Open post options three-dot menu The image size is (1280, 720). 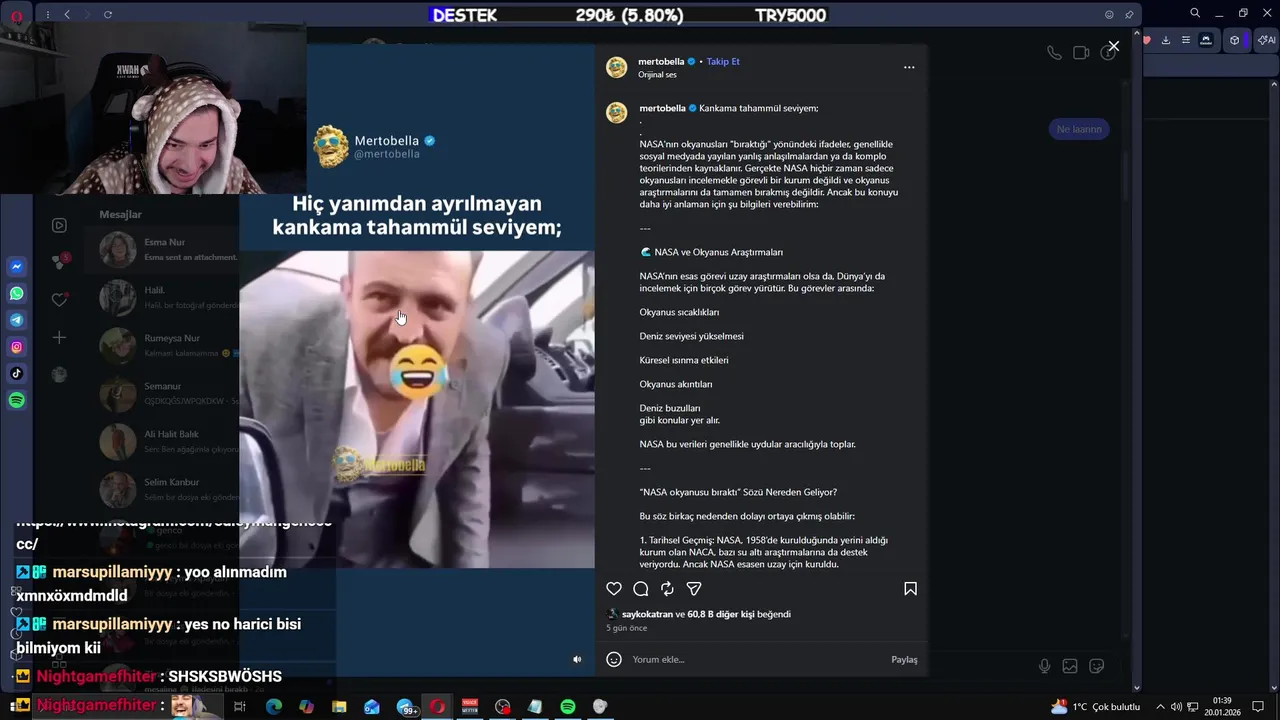pyautogui.click(x=909, y=67)
